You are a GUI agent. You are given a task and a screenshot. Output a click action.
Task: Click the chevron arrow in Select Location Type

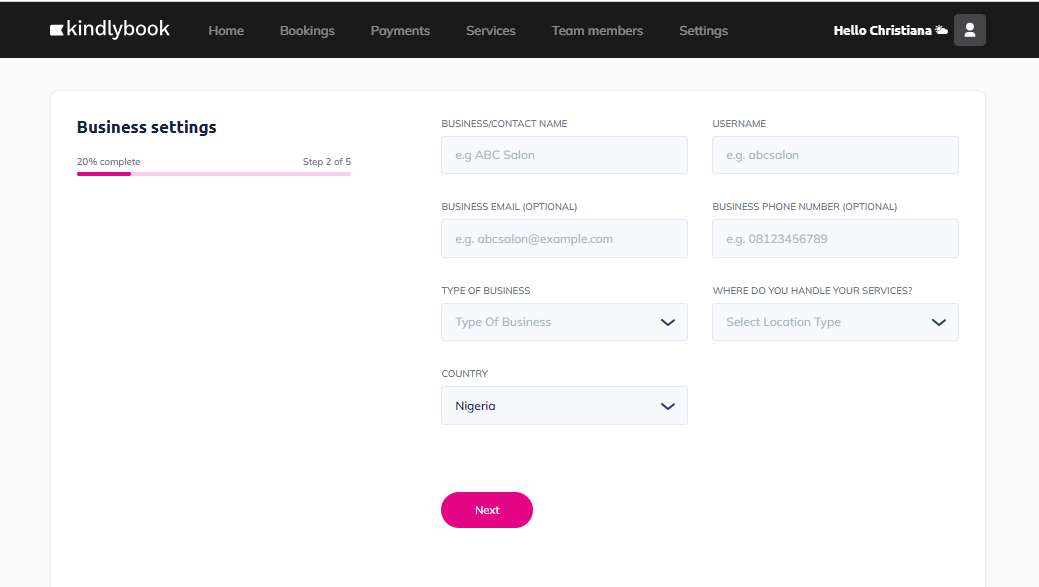(938, 323)
